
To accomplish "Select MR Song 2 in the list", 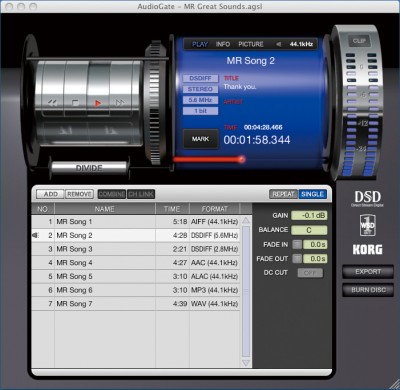I will point(136,235).
